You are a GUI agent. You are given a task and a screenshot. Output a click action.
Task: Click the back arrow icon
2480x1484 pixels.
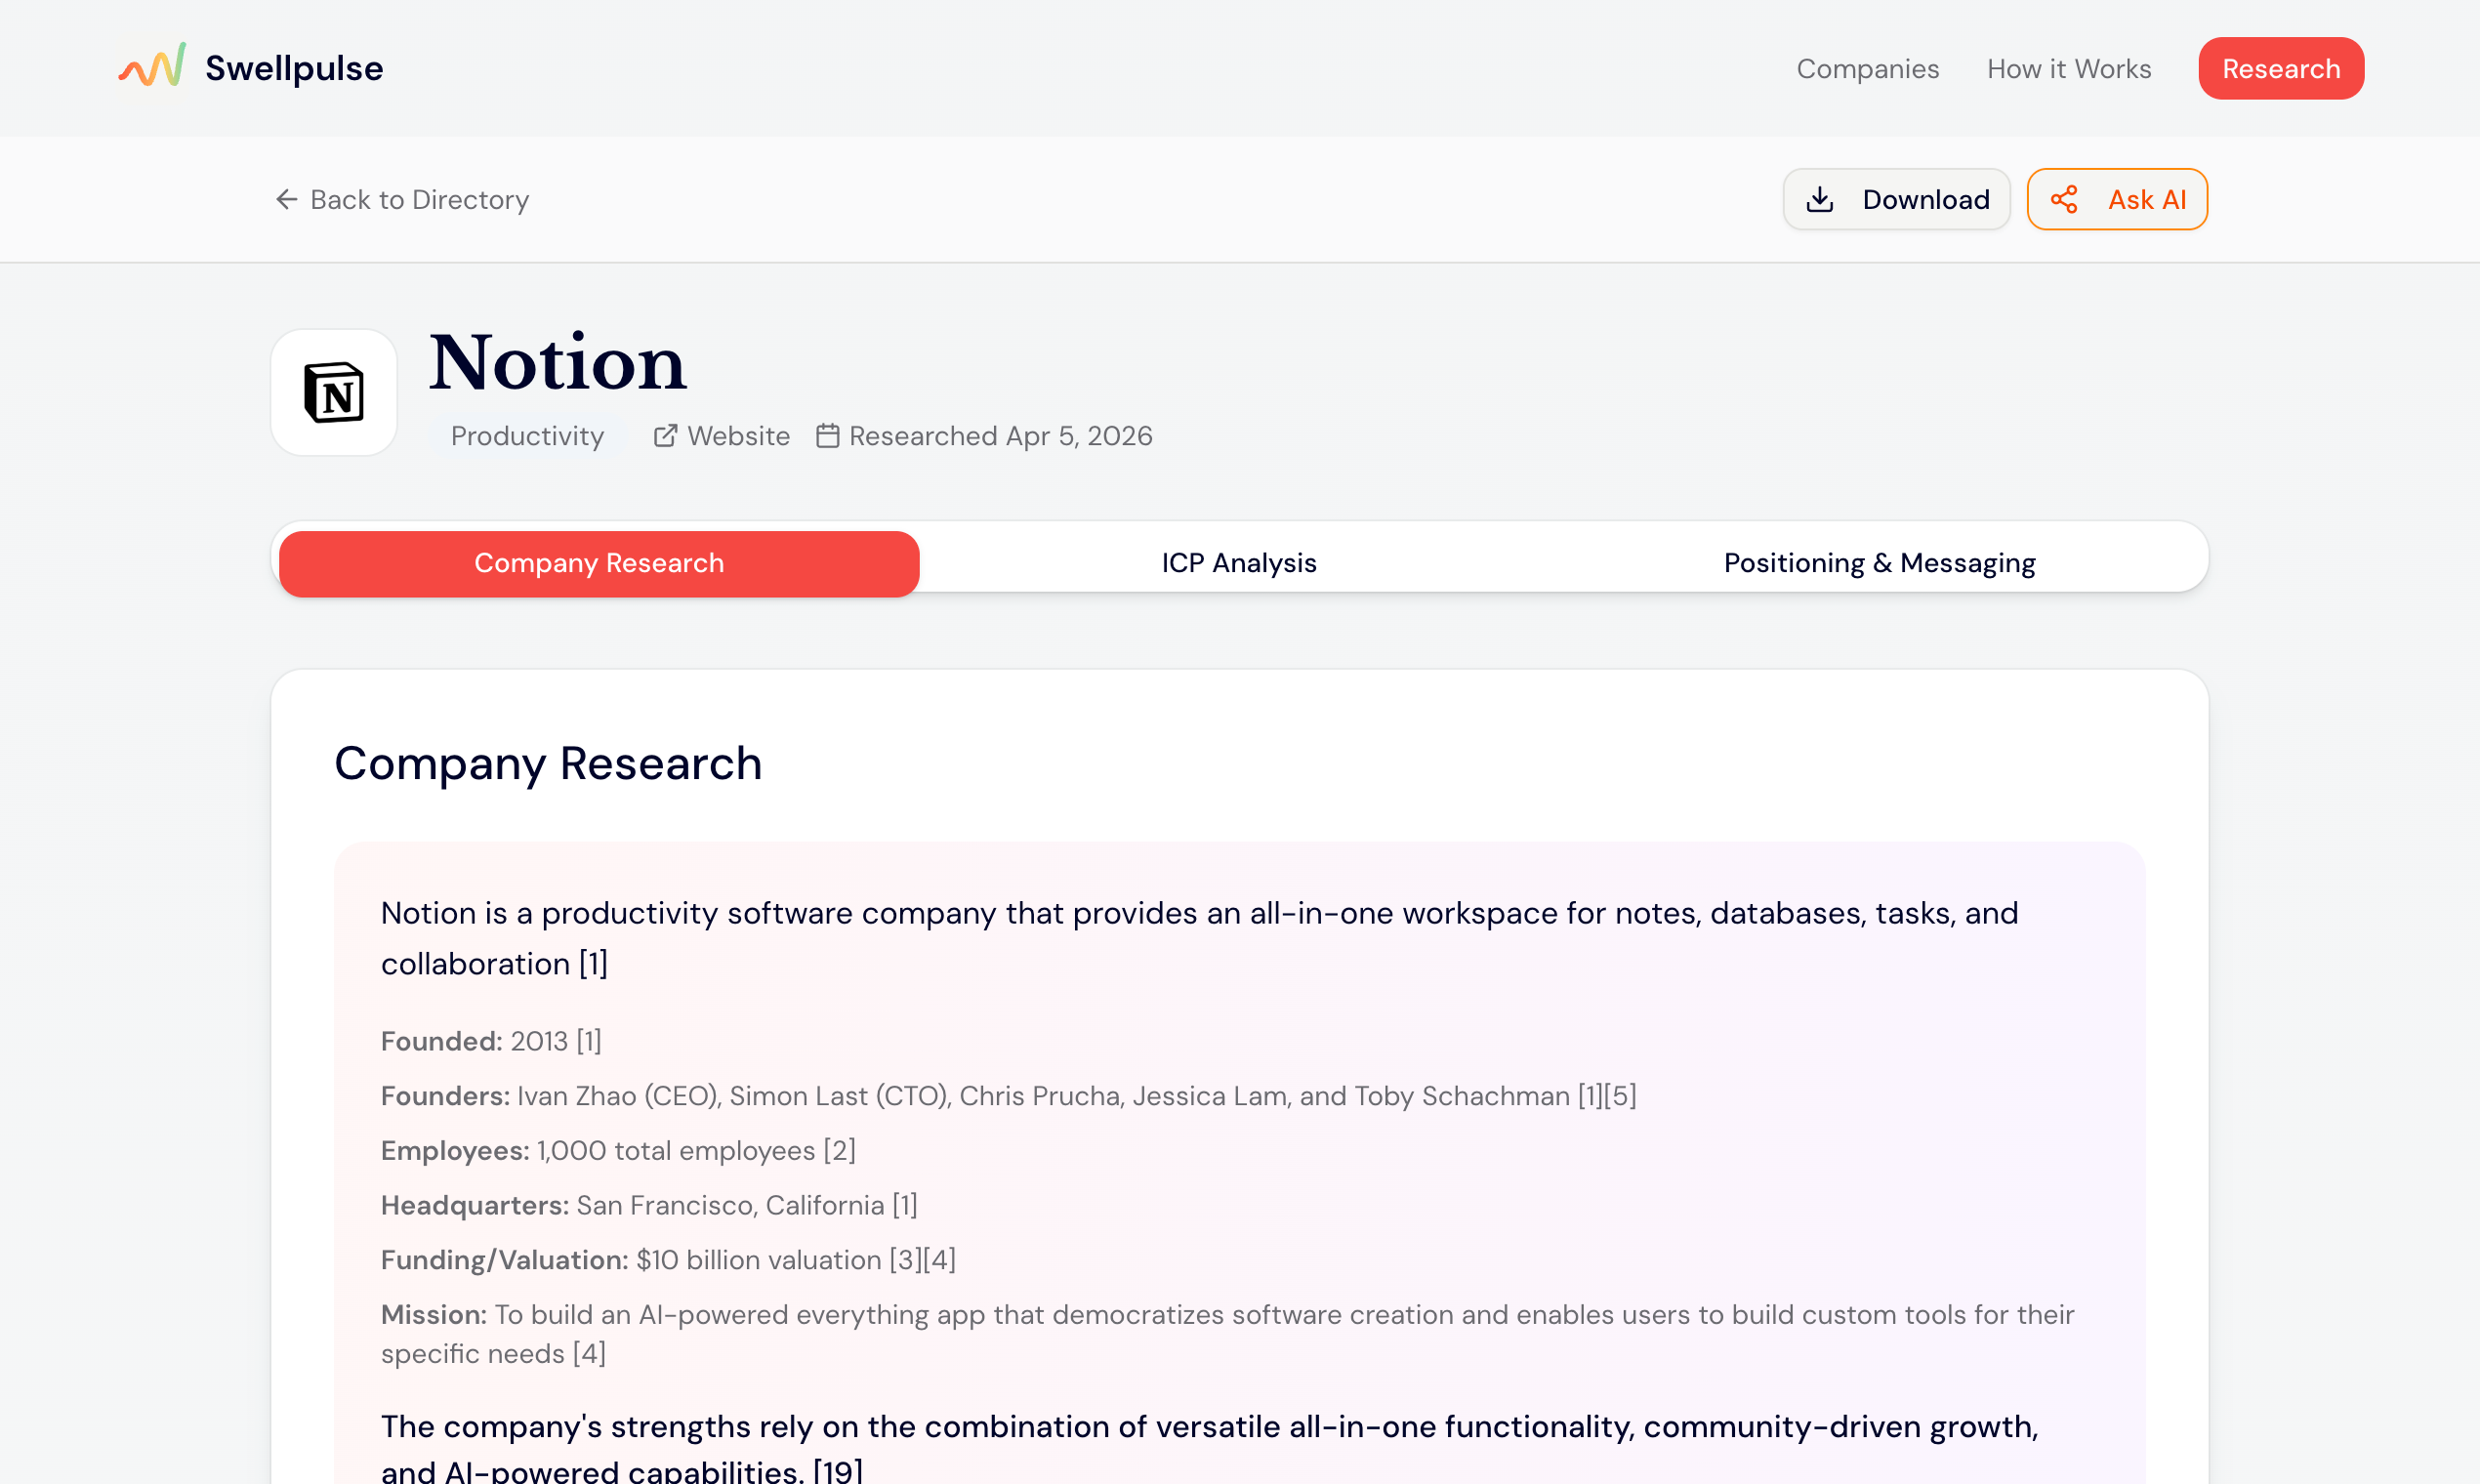tap(287, 200)
